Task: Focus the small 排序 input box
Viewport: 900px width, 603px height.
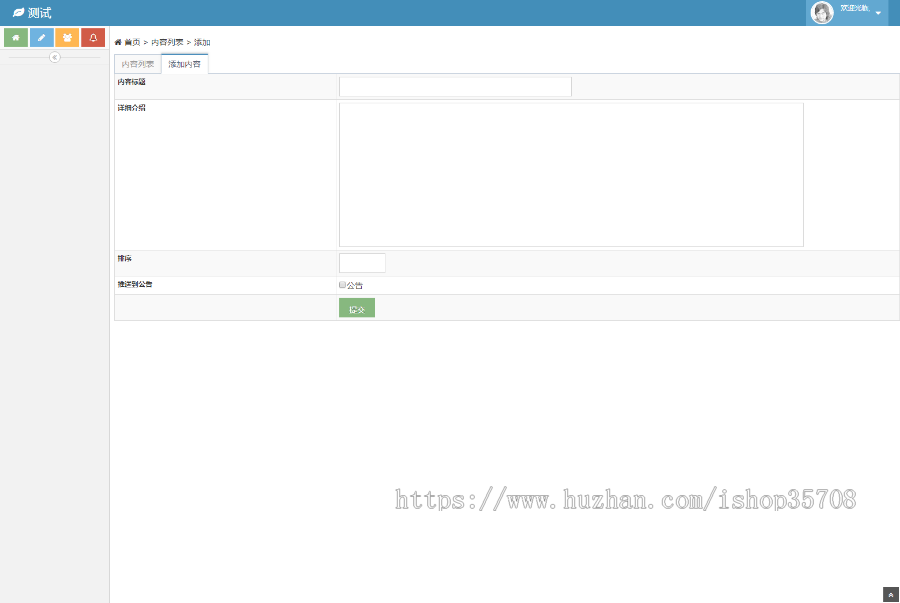Action: 362,263
